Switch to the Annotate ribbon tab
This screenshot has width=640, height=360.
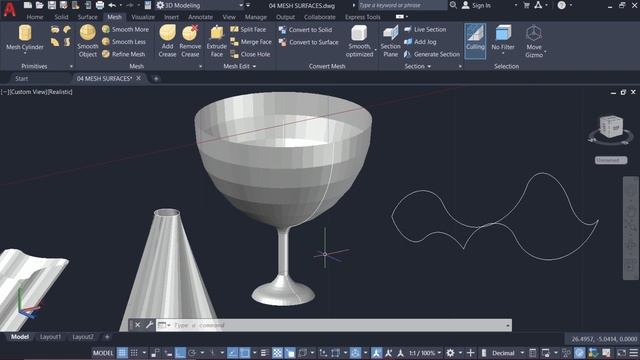click(200, 17)
